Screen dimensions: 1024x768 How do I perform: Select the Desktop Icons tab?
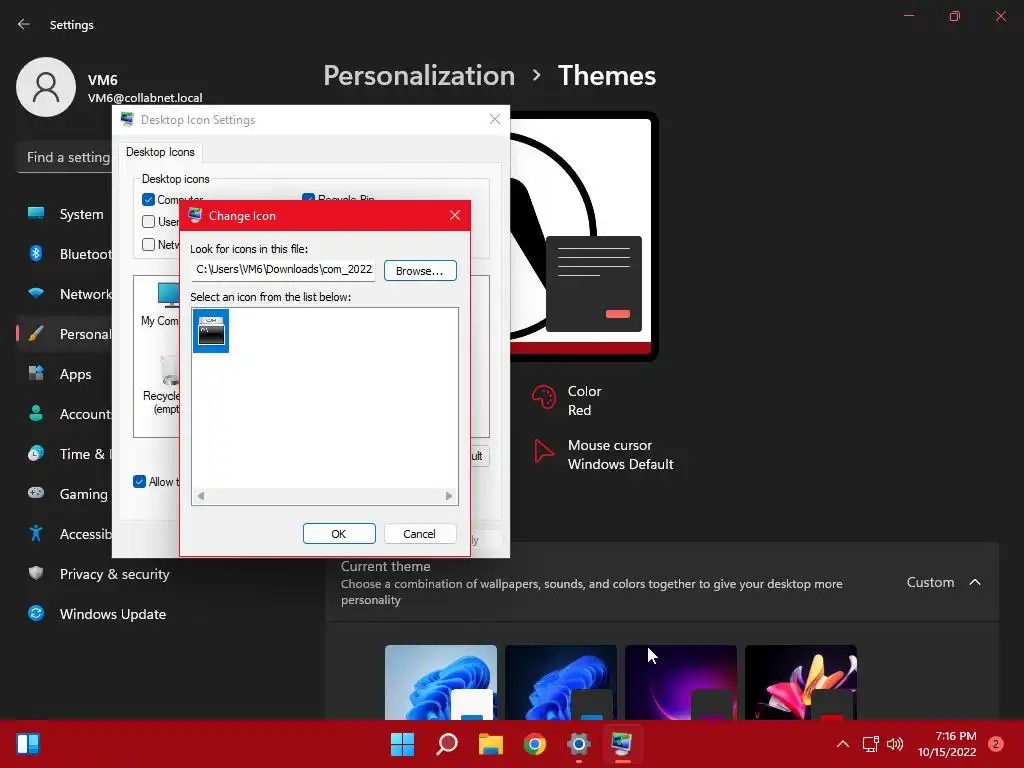160,152
